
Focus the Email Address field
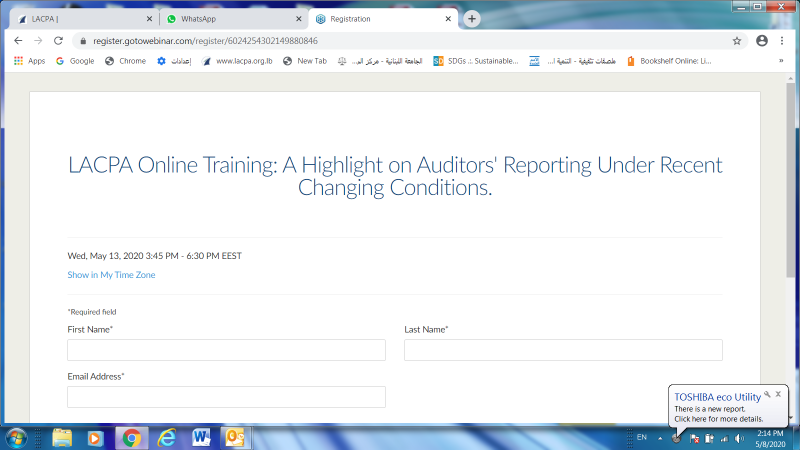click(227, 397)
